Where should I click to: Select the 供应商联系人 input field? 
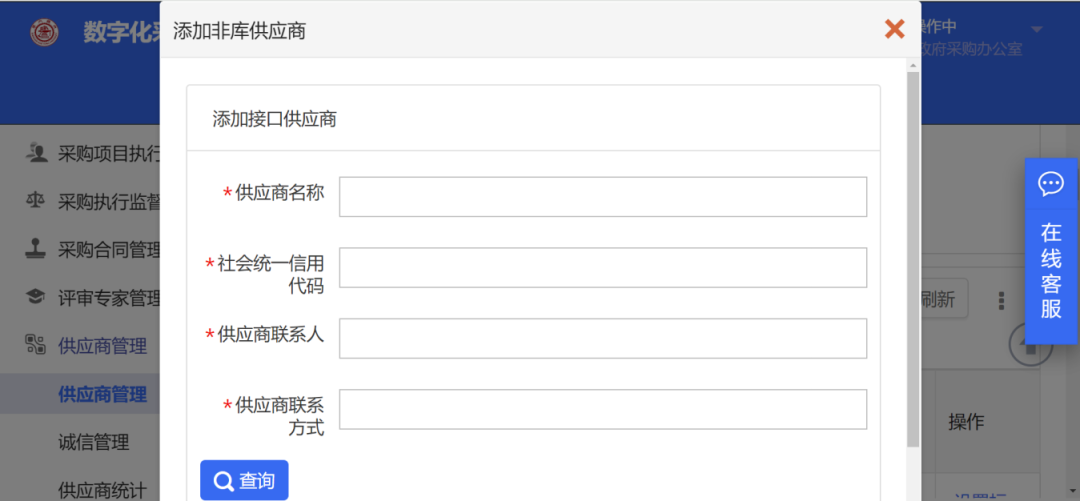(x=602, y=338)
